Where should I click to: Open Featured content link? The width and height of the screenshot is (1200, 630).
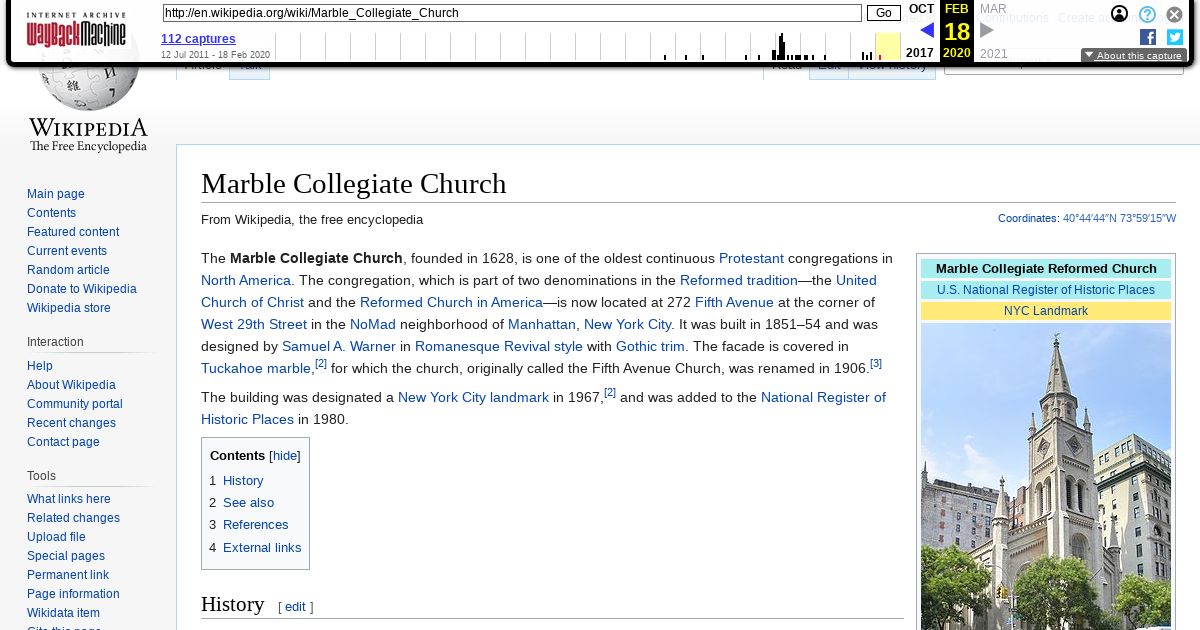point(73,232)
